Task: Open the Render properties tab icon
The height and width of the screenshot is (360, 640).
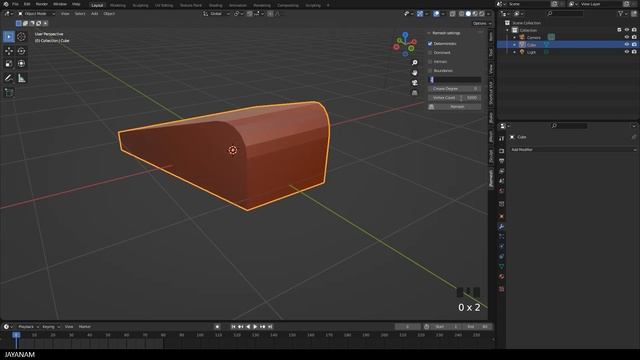Action: click(501, 151)
